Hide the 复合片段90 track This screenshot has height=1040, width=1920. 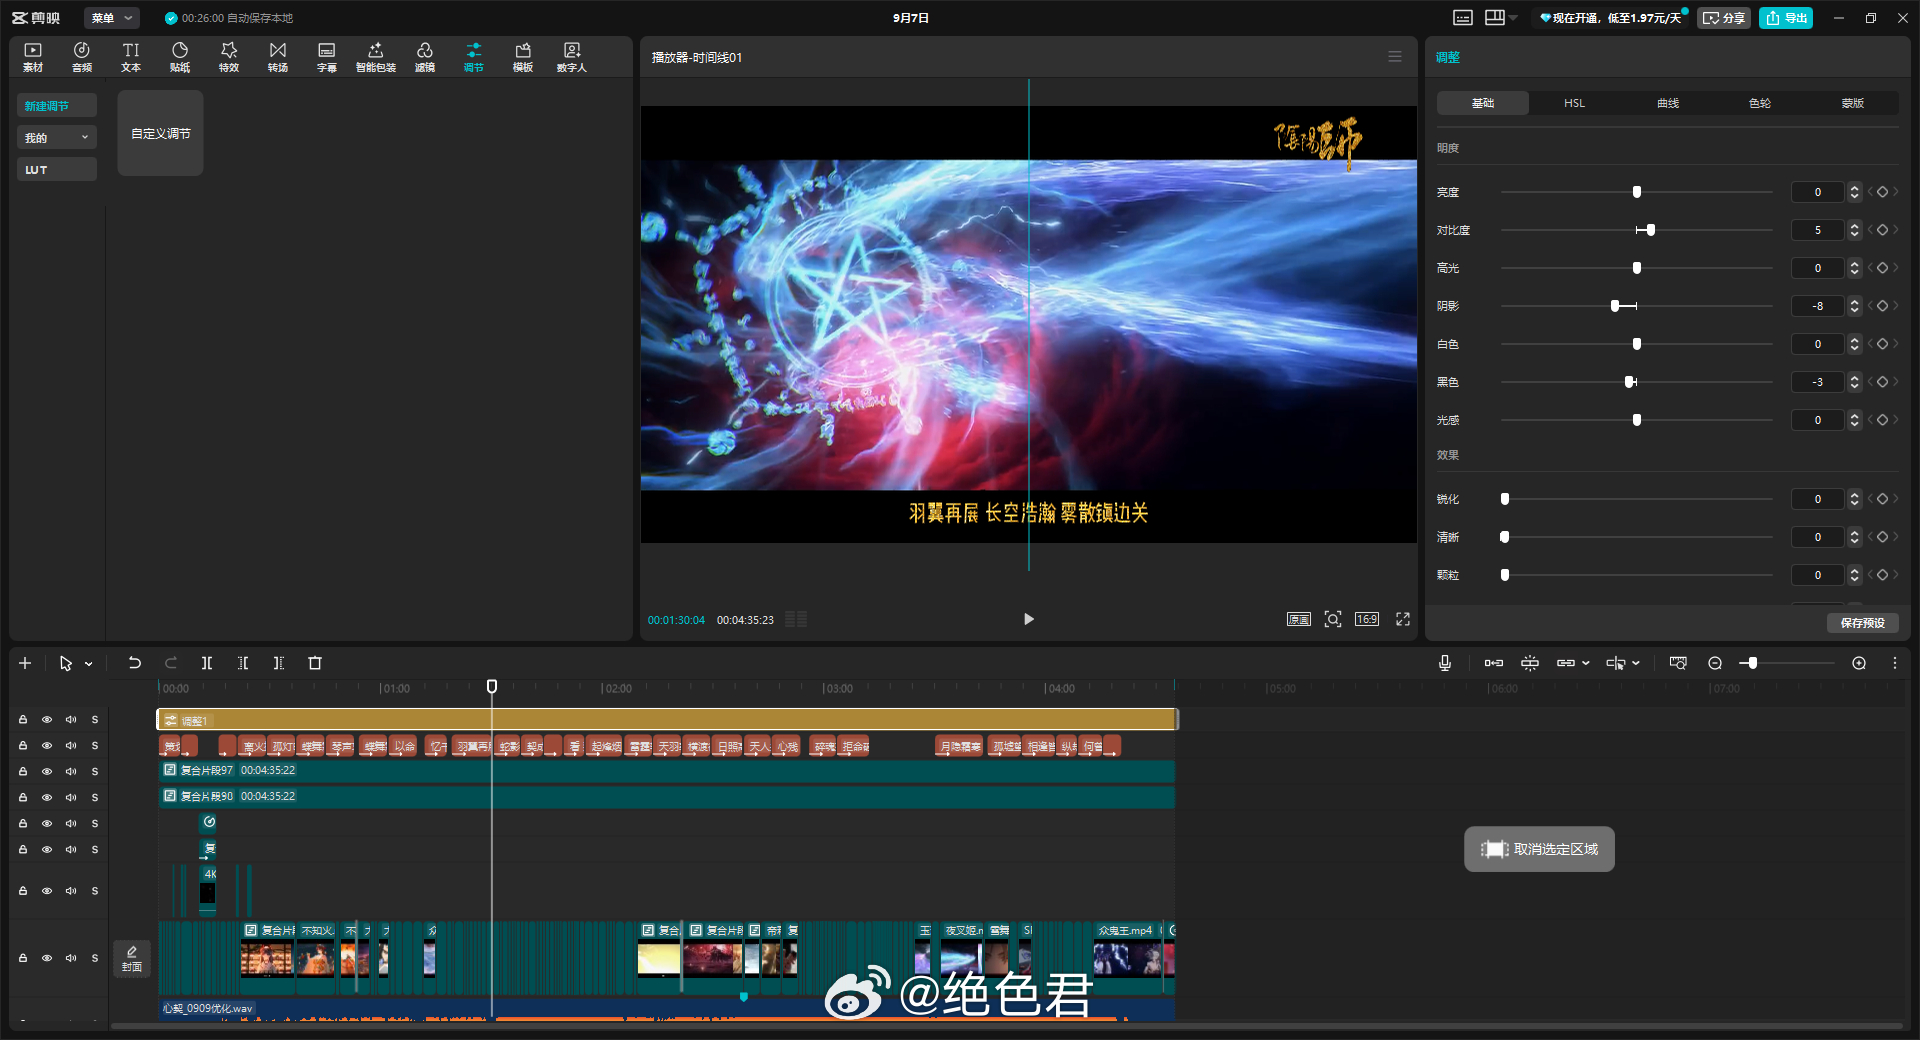click(x=47, y=798)
